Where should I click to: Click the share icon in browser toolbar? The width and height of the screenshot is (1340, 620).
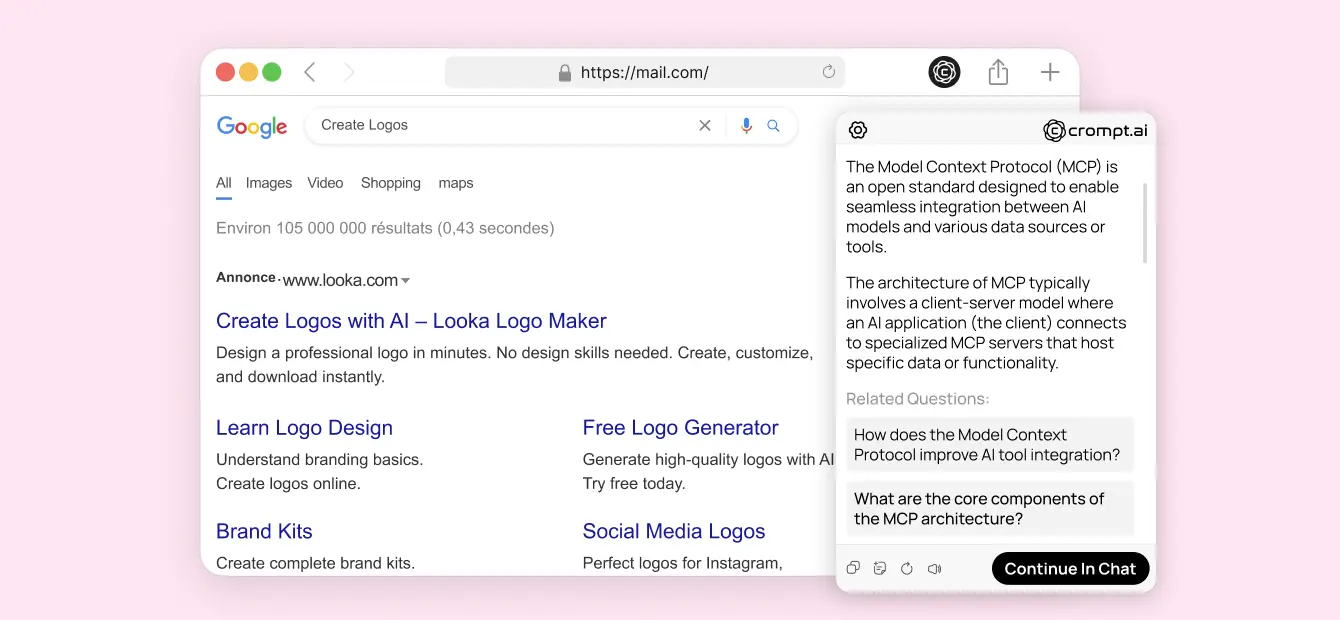998,72
